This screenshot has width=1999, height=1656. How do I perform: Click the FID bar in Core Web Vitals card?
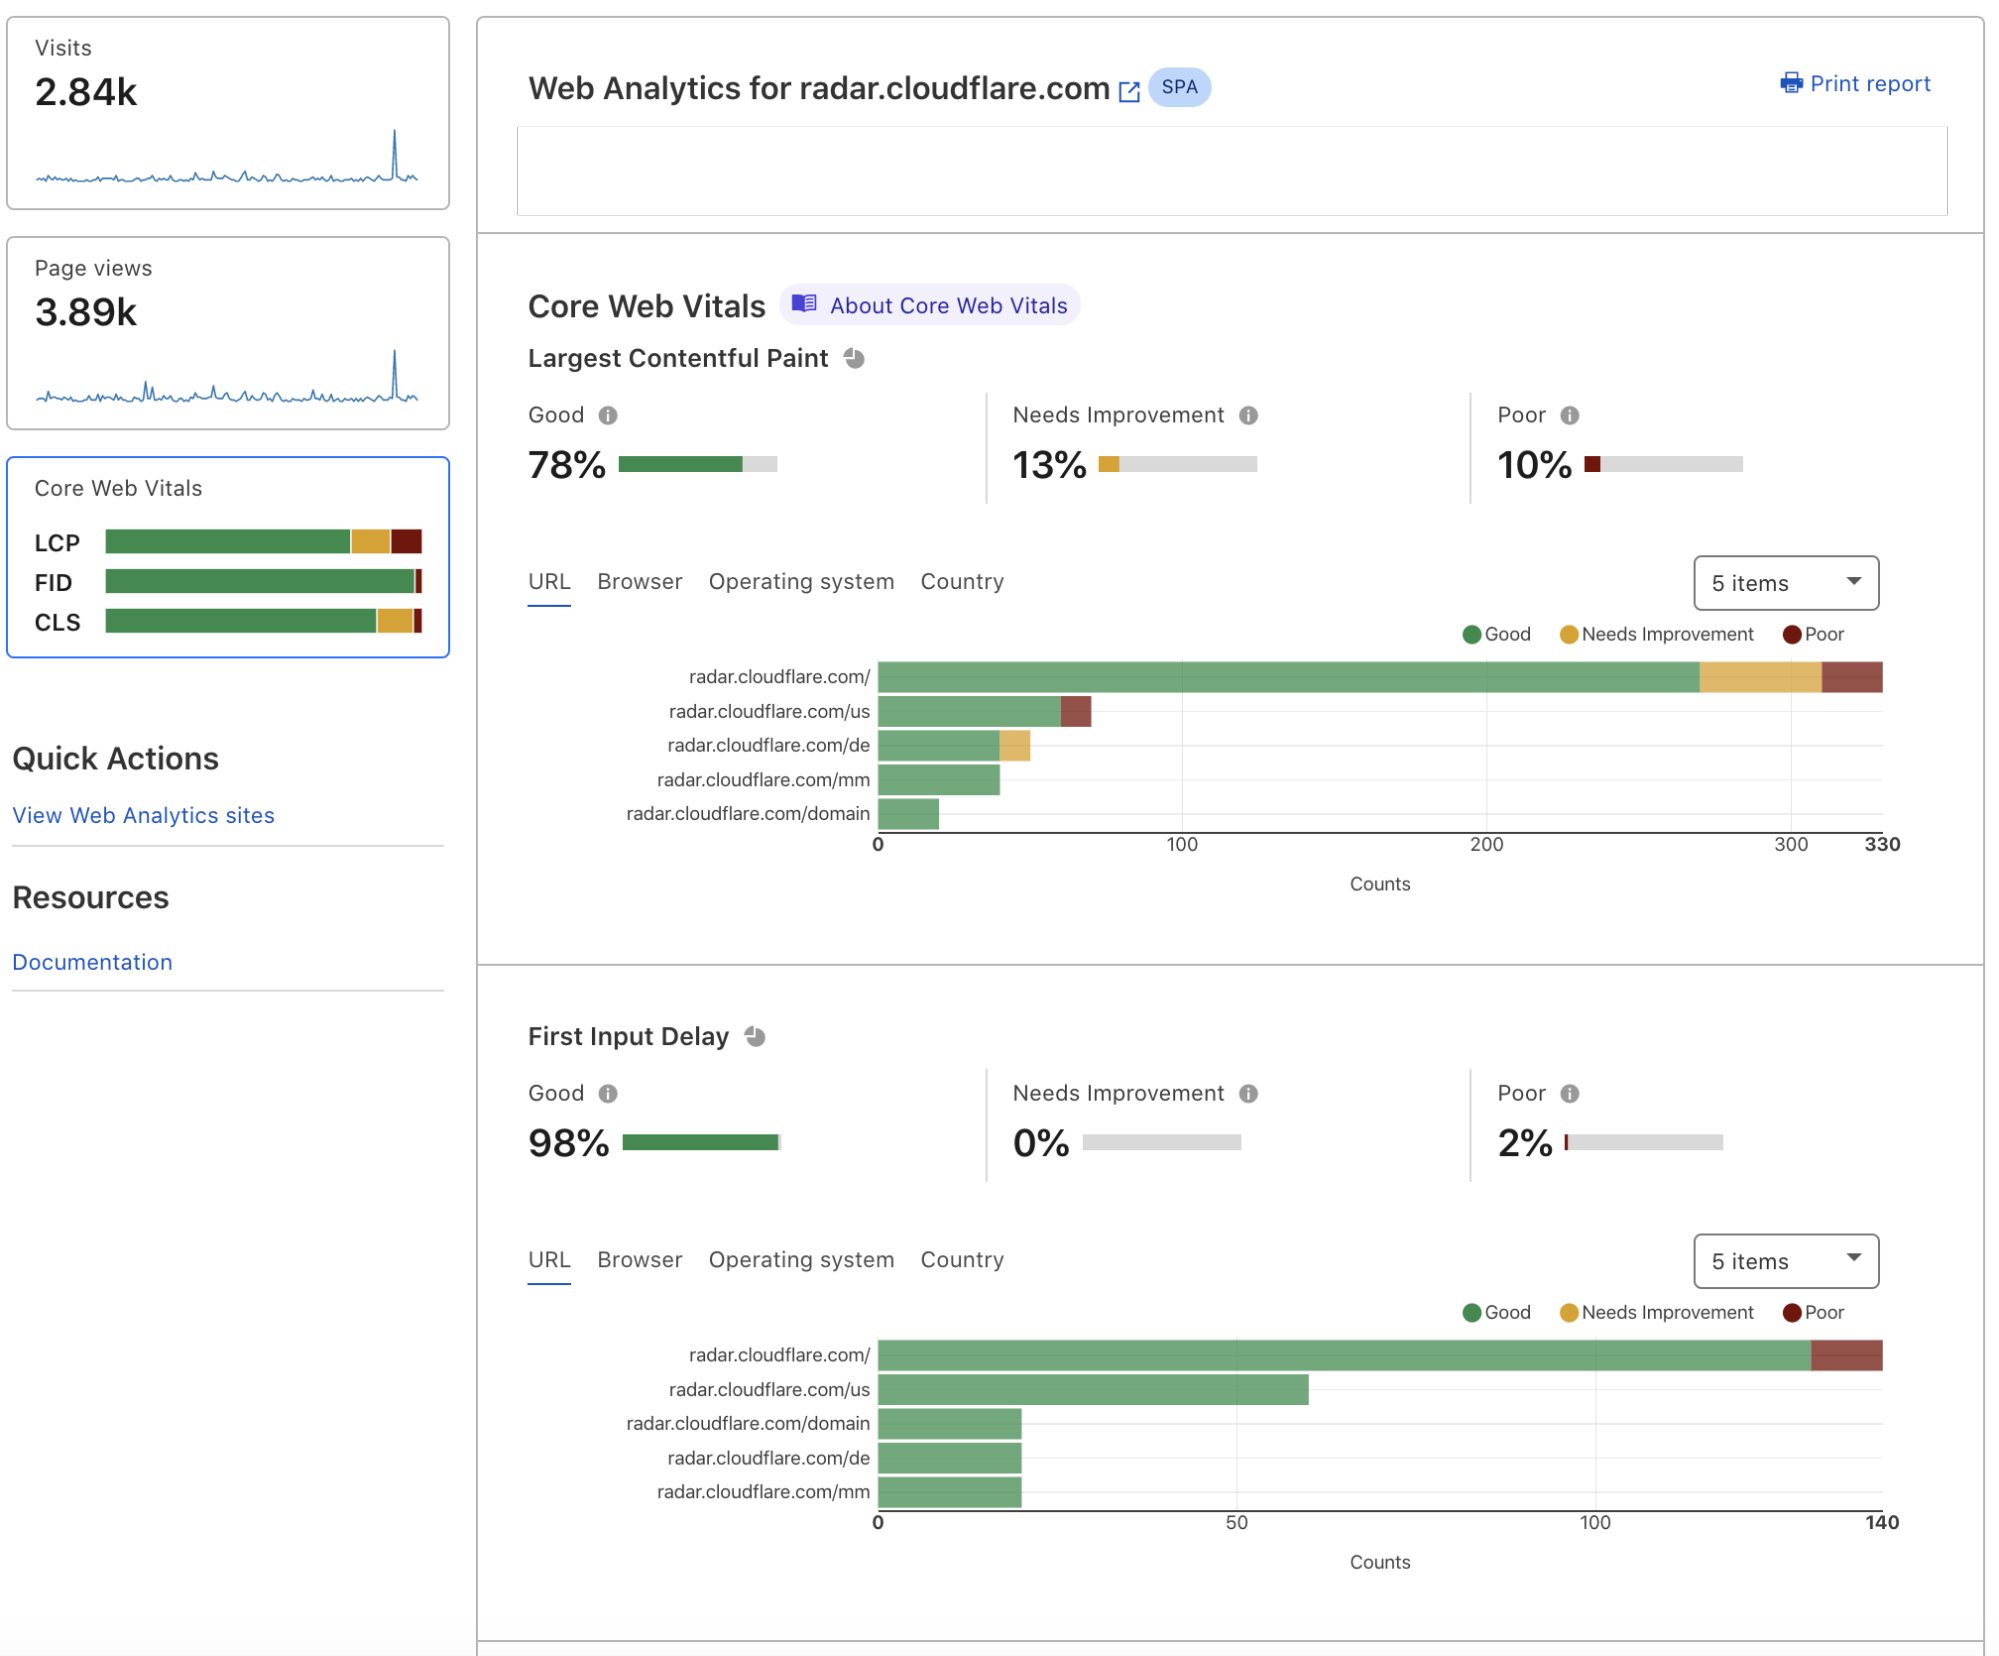(264, 582)
